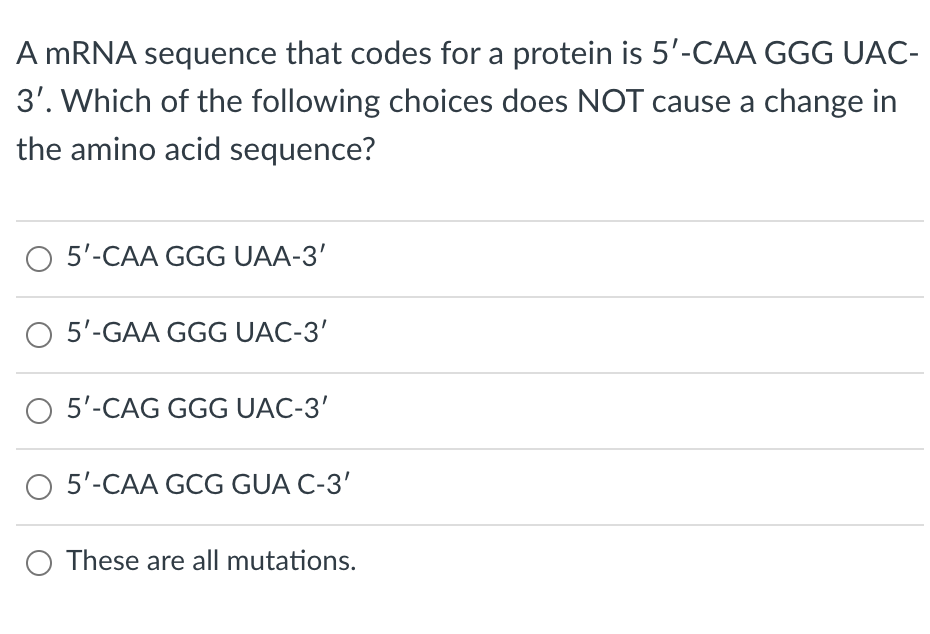Select the radio button for 5'-CAG GGG UAC-3'
Screen dimensions: 930x634
[x=39, y=410]
